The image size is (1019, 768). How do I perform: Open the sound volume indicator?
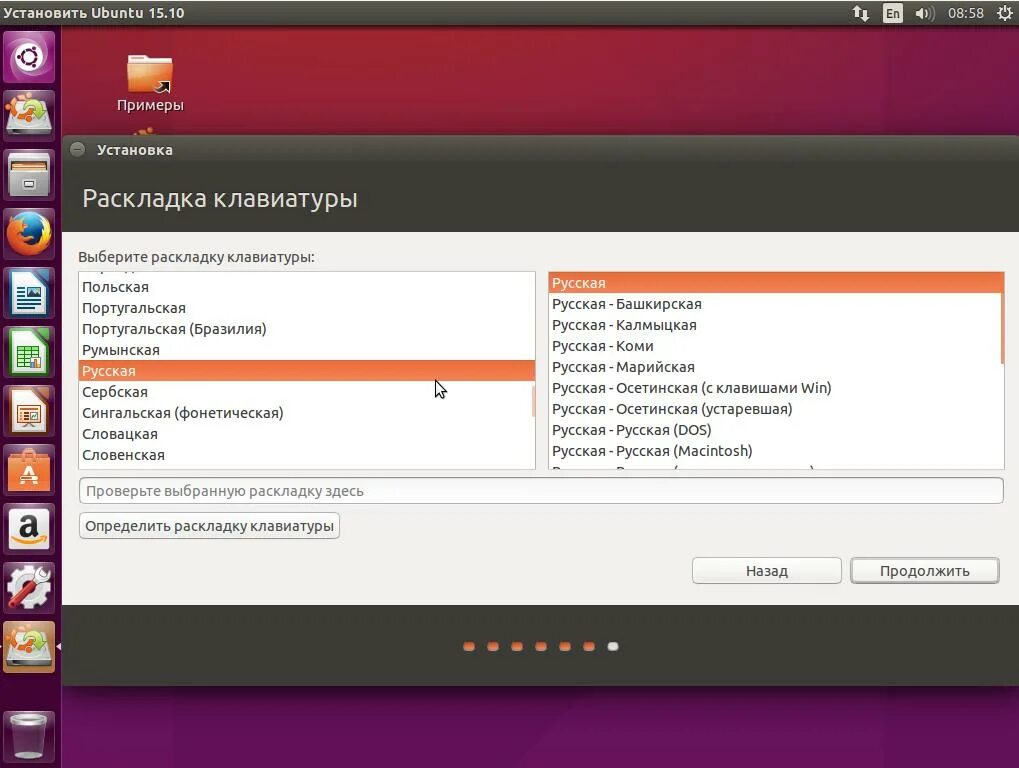(x=924, y=13)
